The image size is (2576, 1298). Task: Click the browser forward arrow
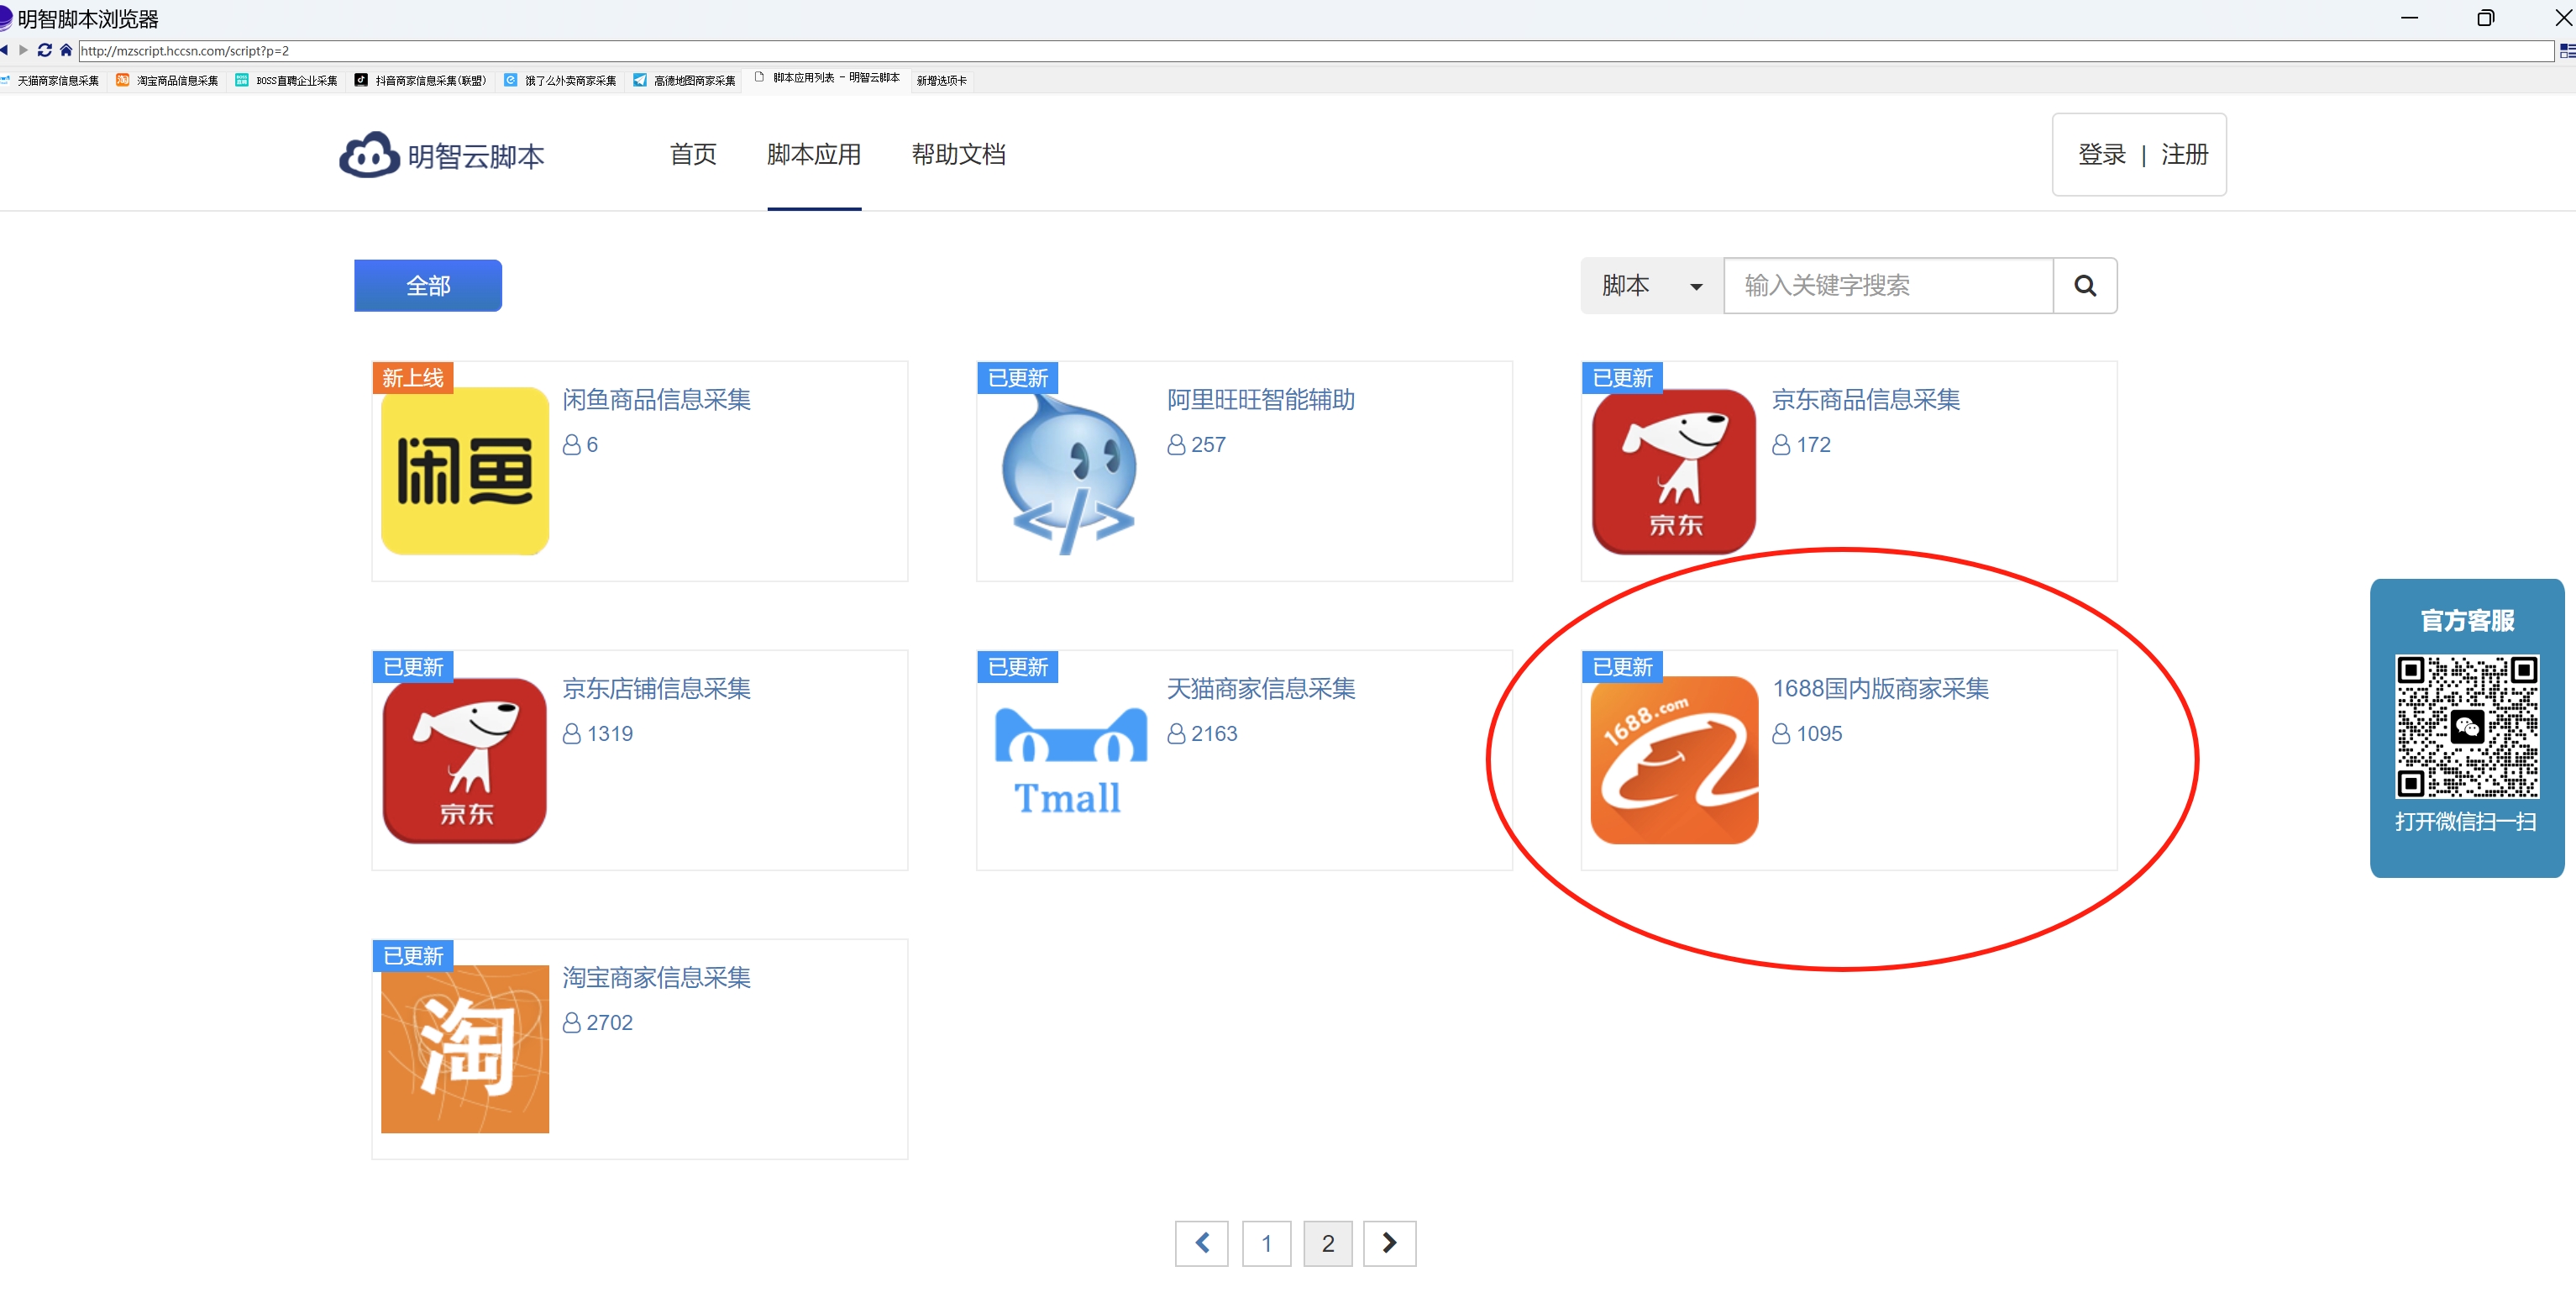click(x=24, y=50)
